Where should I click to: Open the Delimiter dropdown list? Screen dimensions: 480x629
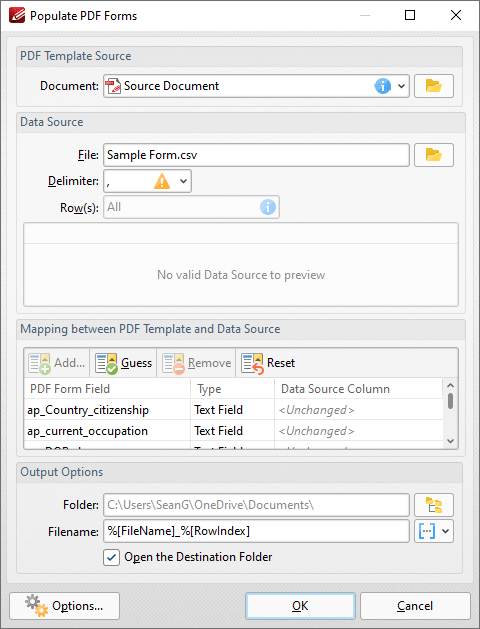point(183,181)
